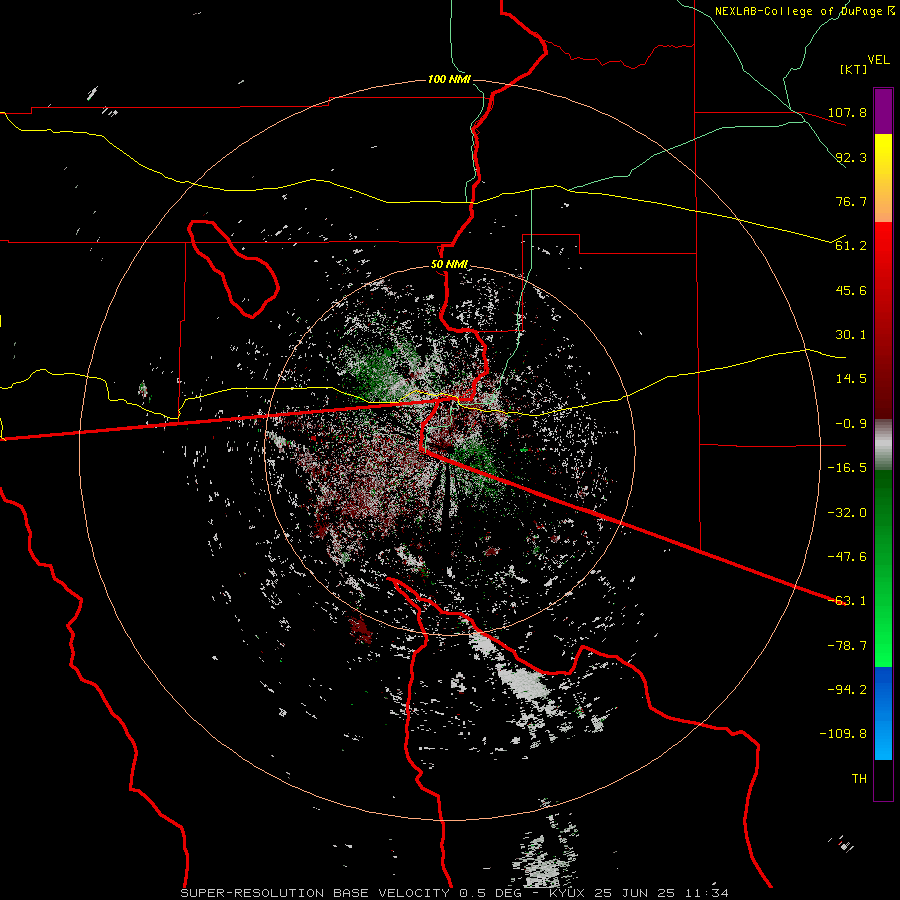Click the 30.1 velocity scale value
Screen dimensions: 900x900
click(851, 335)
